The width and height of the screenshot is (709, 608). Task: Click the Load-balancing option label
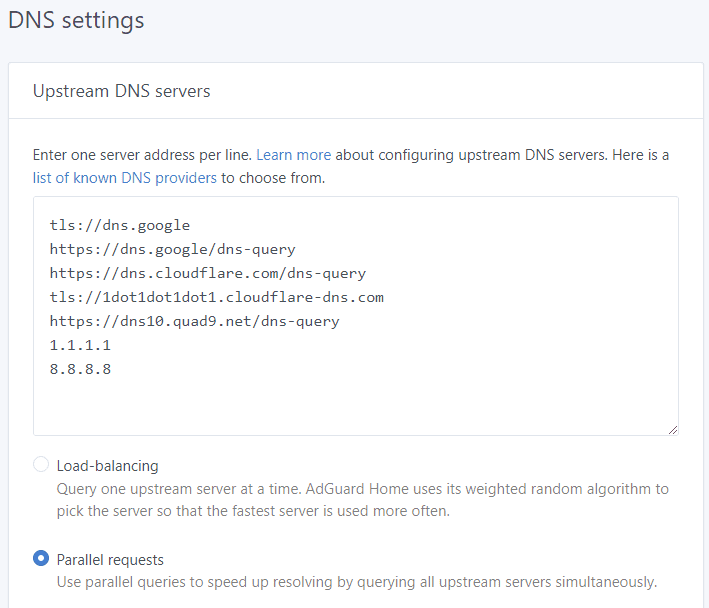click(107, 466)
